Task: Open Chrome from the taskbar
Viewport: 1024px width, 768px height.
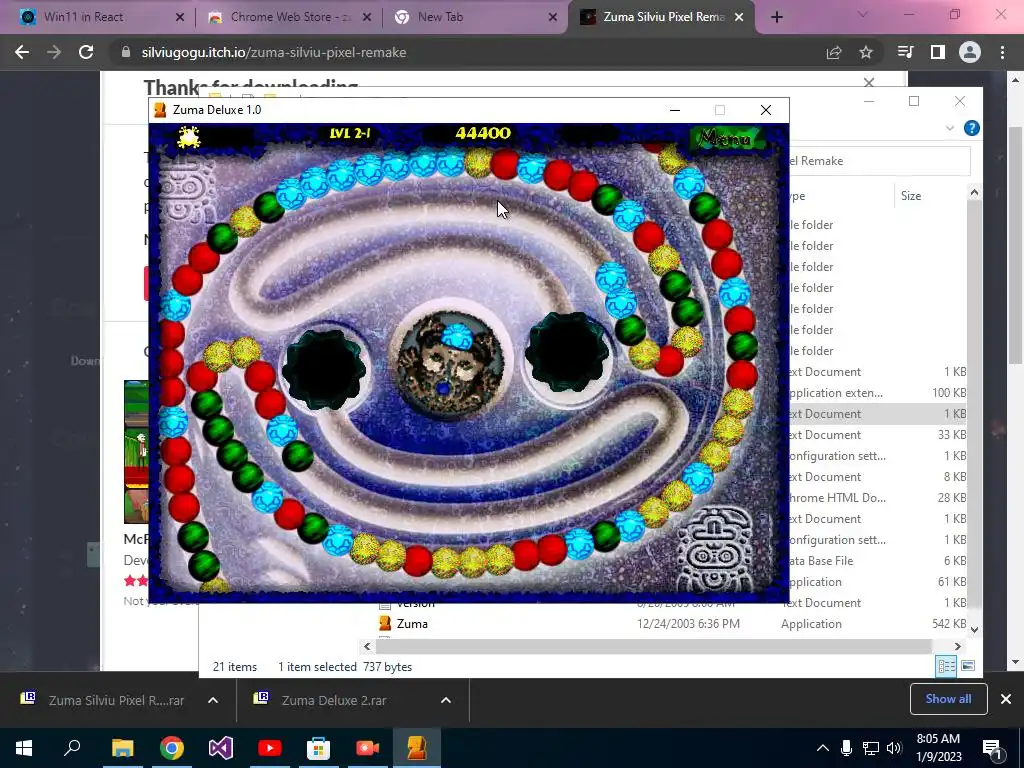Action: (x=172, y=748)
